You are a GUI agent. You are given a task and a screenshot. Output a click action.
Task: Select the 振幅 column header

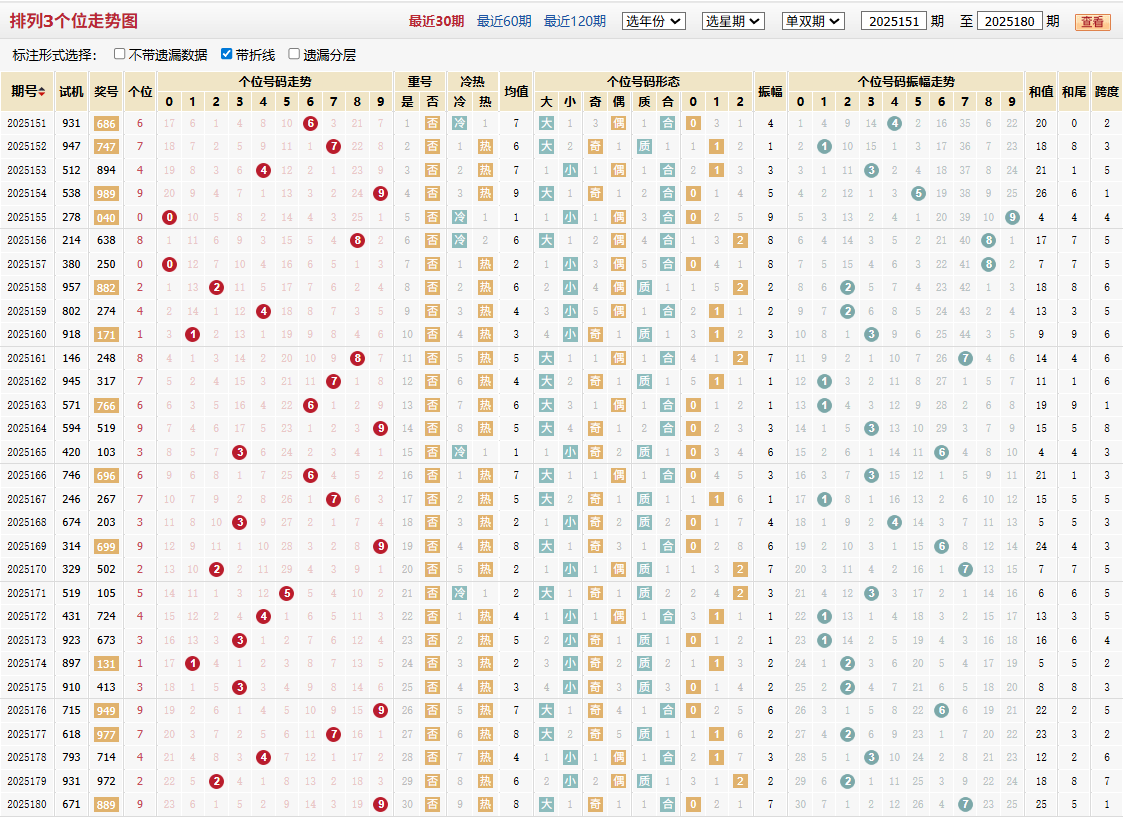pyautogui.click(x=770, y=91)
